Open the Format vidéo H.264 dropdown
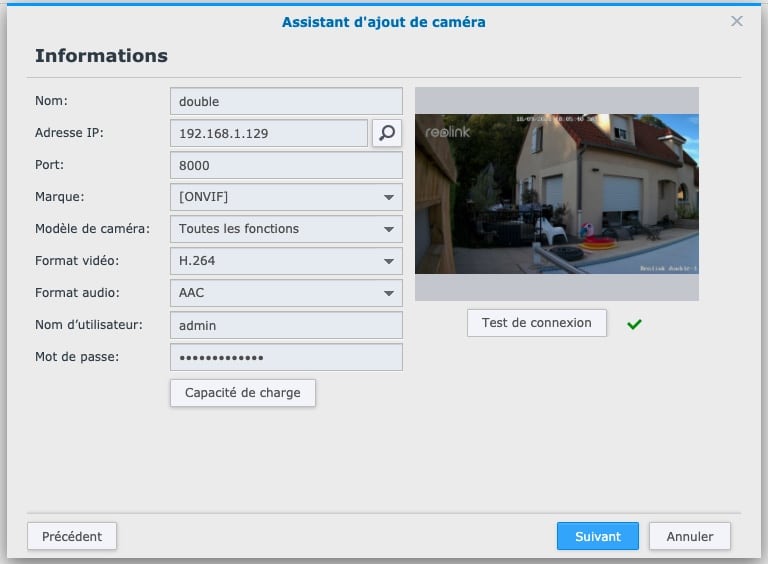 286,261
